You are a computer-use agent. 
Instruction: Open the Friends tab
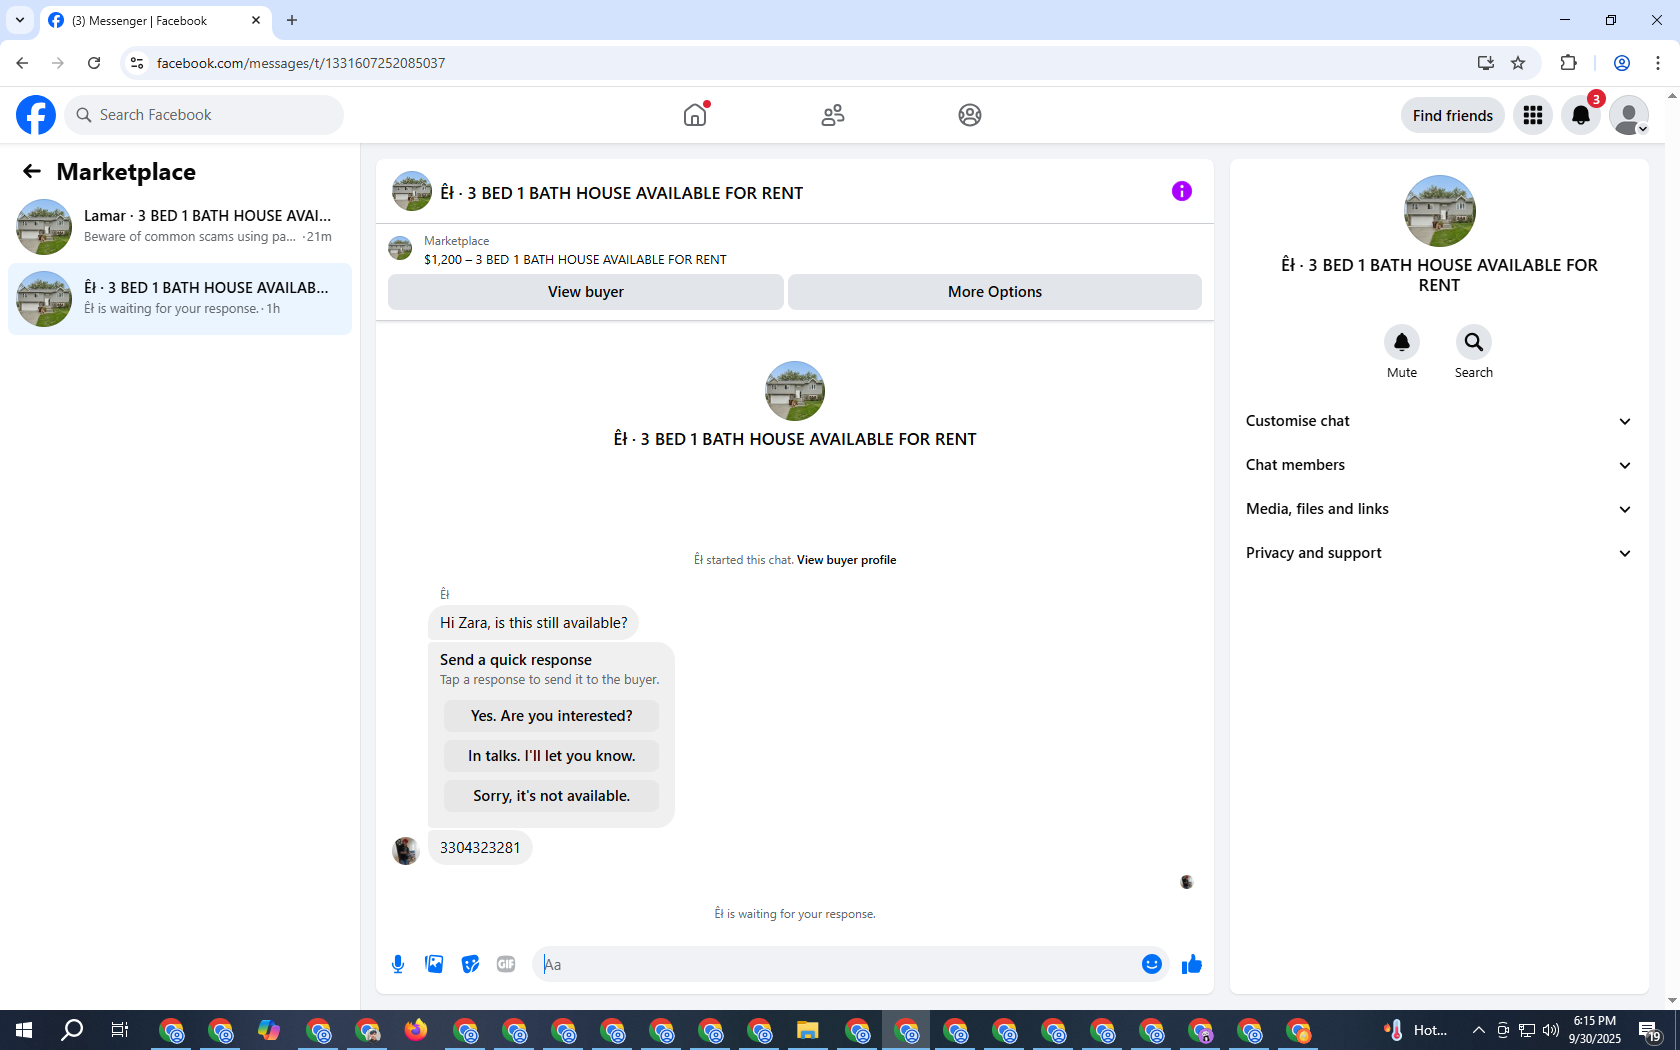[833, 115]
